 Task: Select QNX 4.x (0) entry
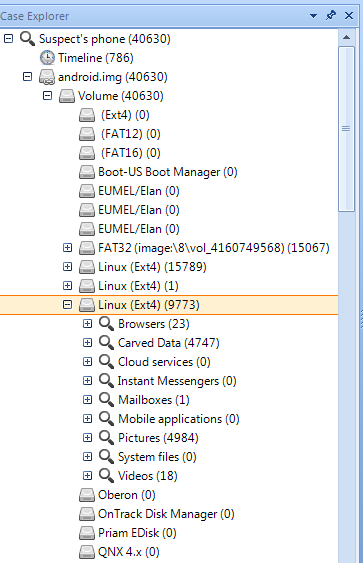tap(129, 552)
